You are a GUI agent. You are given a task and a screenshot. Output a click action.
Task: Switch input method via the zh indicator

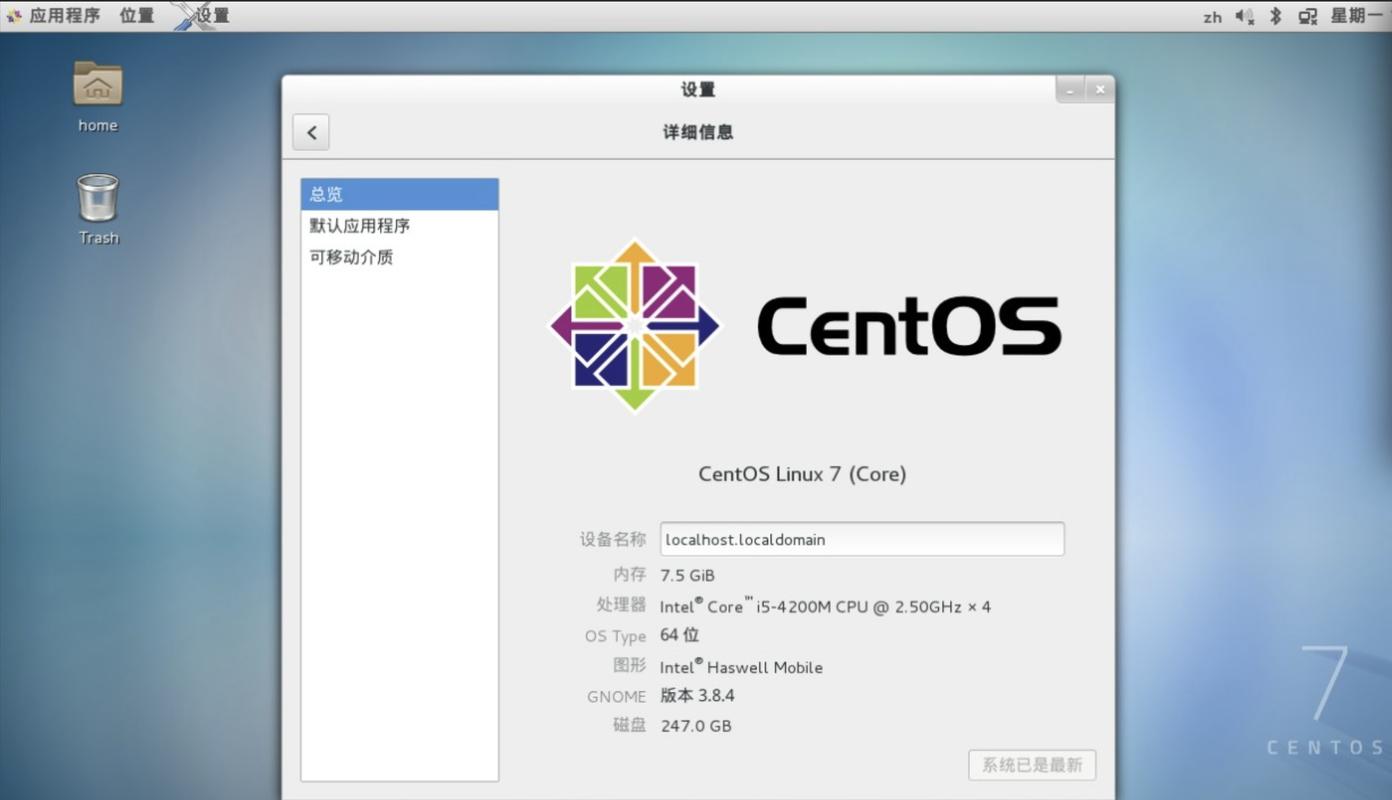(1211, 16)
